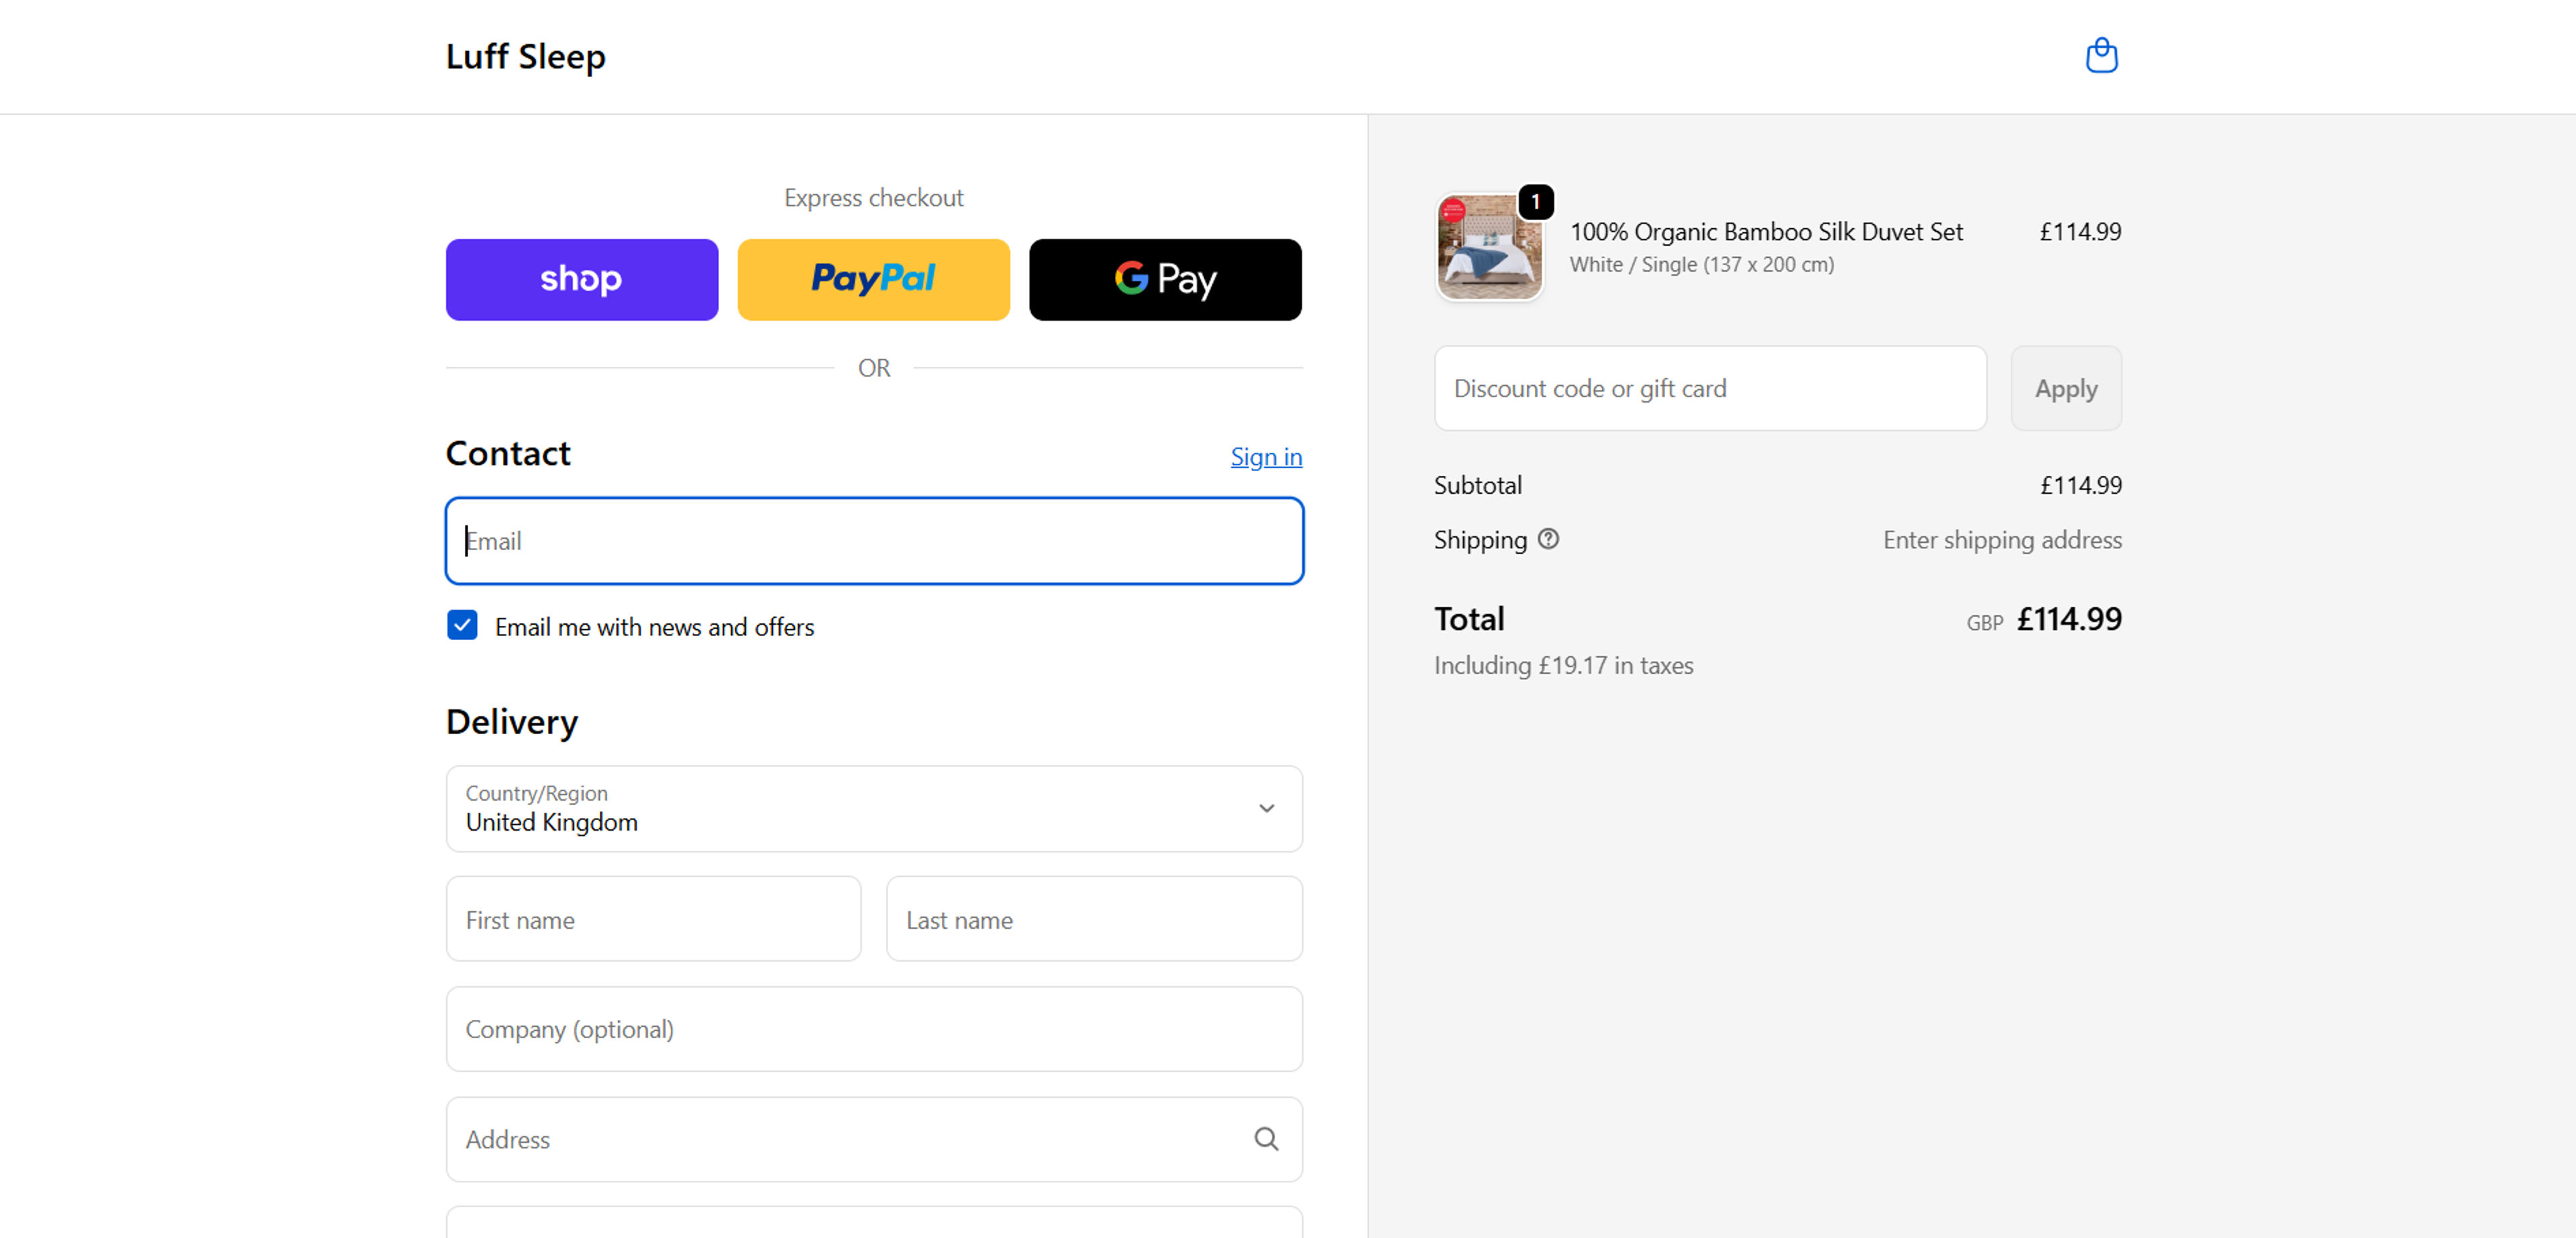The height and width of the screenshot is (1238, 2576).
Task: Open the Sign in link
Action: [x=1266, y=457]
